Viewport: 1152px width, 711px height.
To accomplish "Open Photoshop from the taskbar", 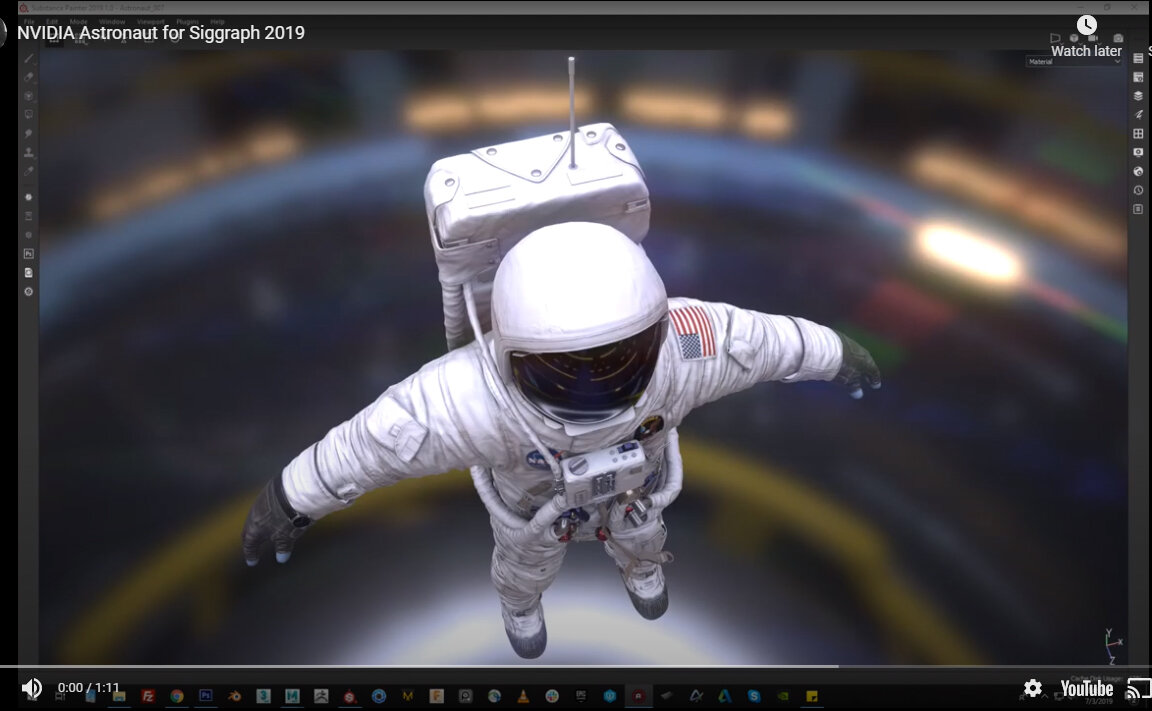I will click(x=206, y=695).
